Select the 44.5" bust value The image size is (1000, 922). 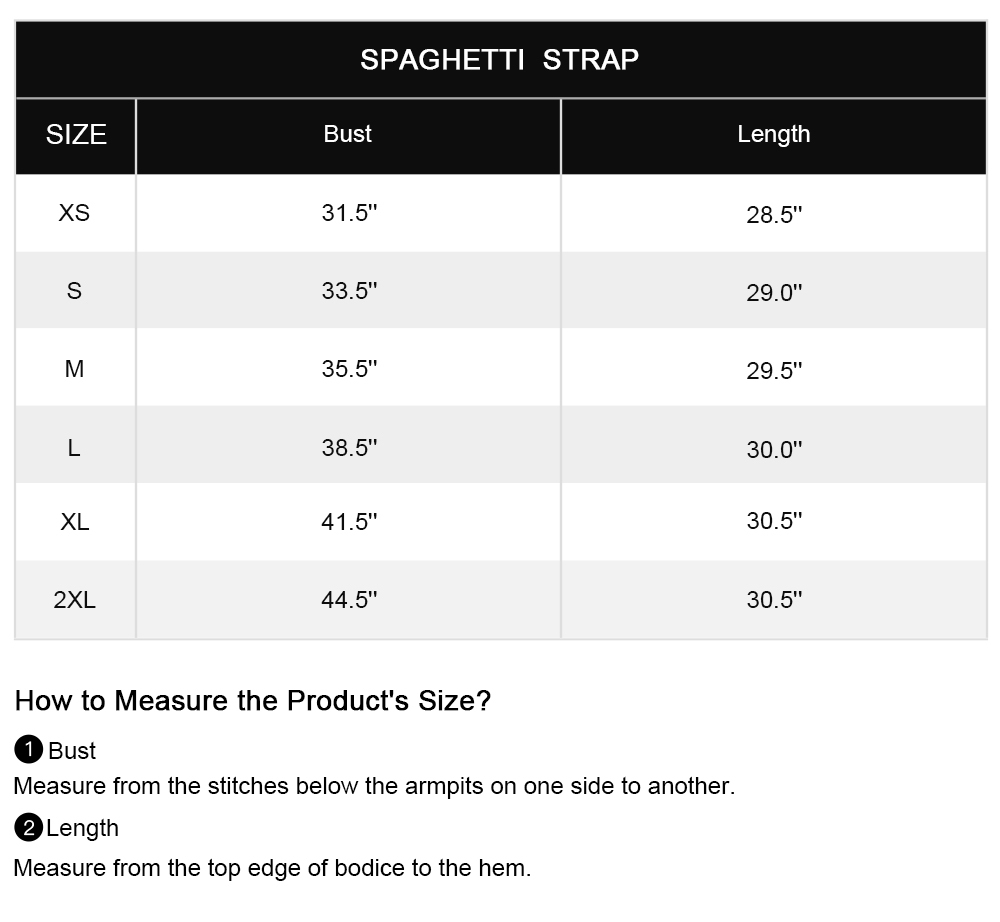point(349,600)
